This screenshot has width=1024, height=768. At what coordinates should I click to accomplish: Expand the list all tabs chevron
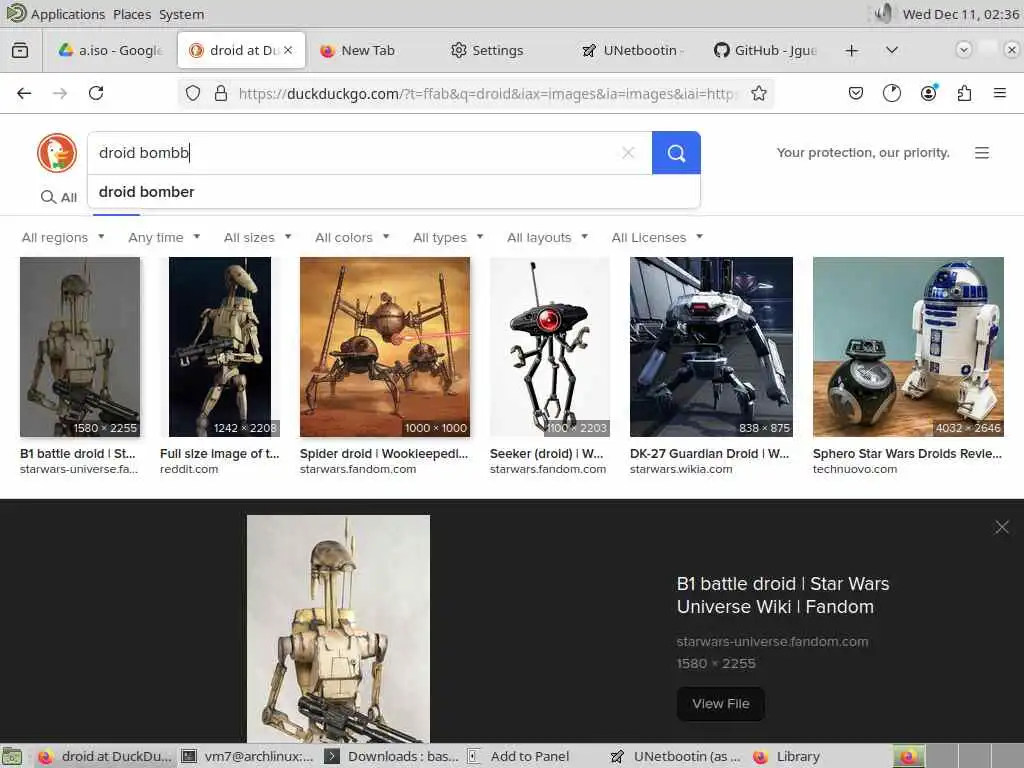[891, 50]
